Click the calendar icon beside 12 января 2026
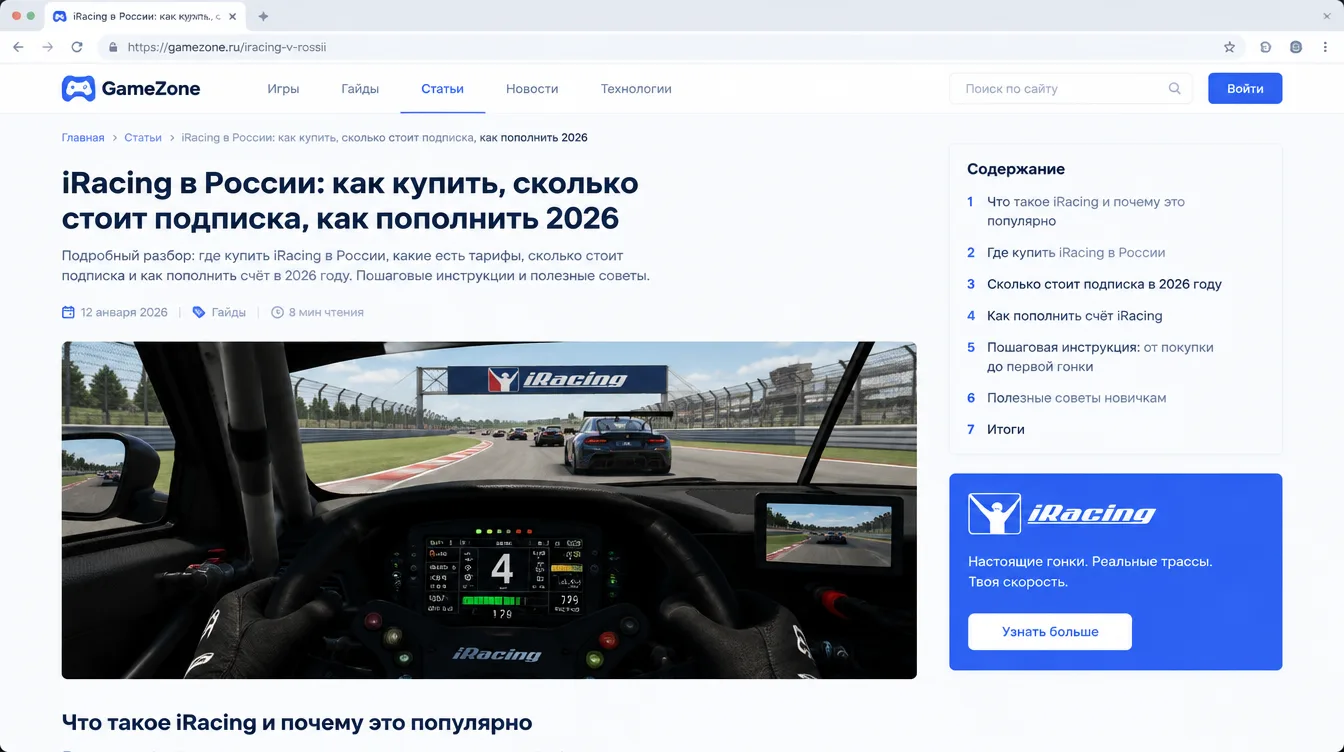Viewport: 1344px width, 752px height. (x=68, y=312)
